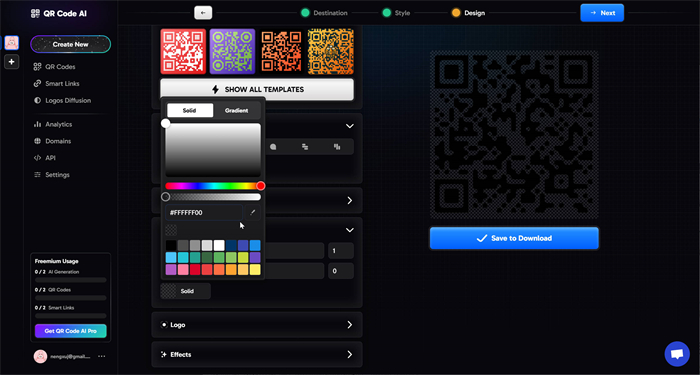700x375 pixels.
Task: Select the Design step
Action: pyautogui.click(x=468, y=13)
